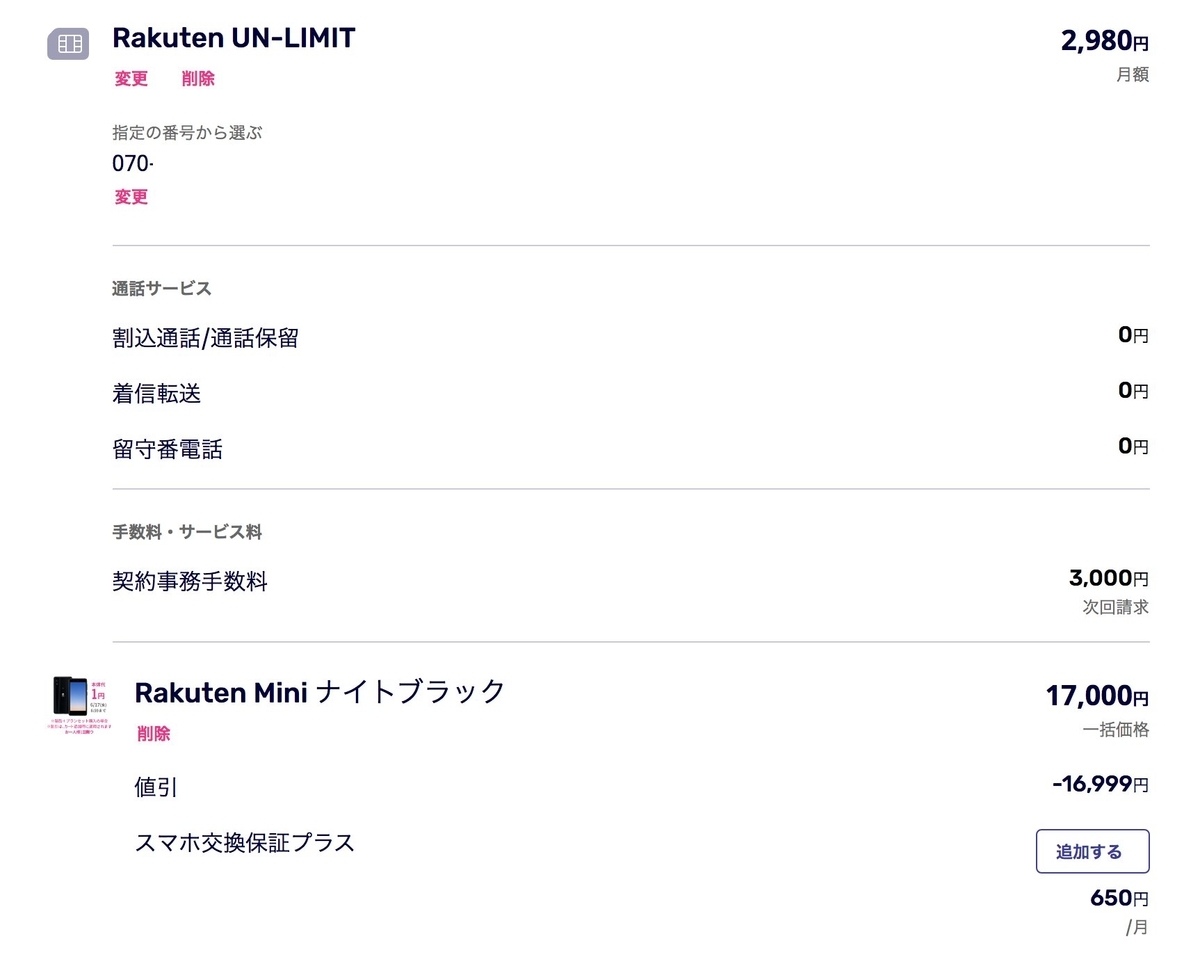
Task: Remove Rakuten Mini with its 削除 link
Action: 154,734
